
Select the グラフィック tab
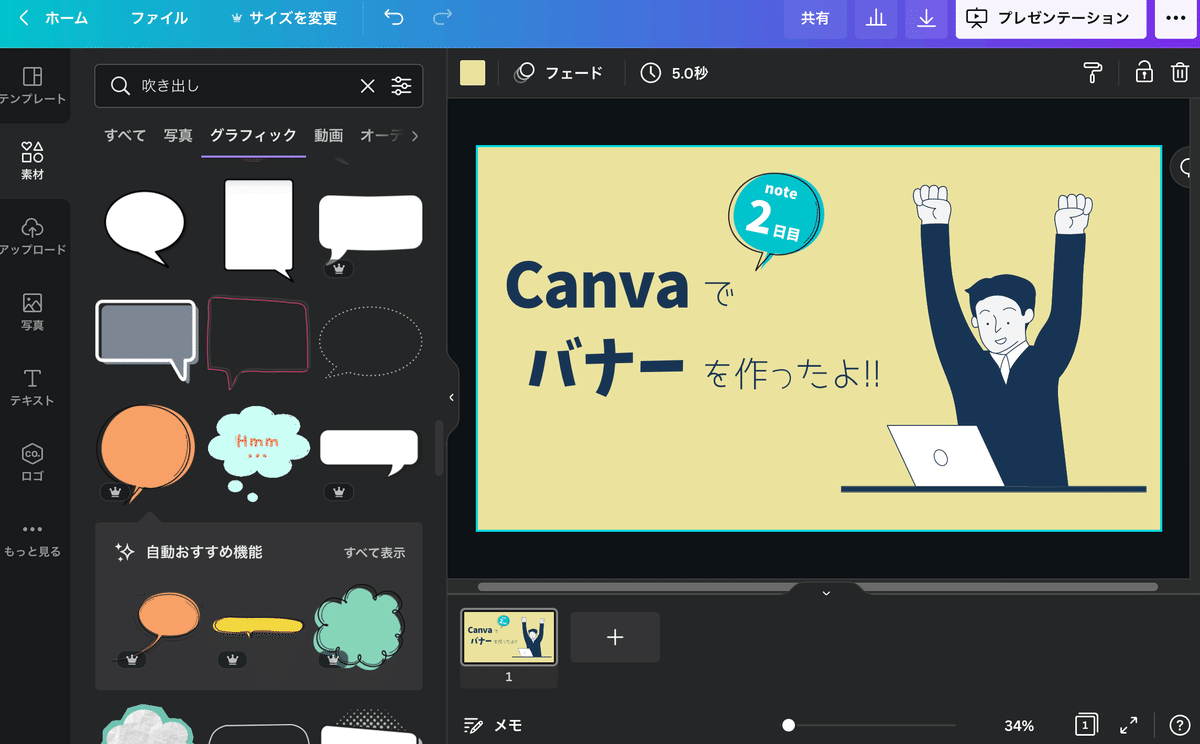pos(253,136)
